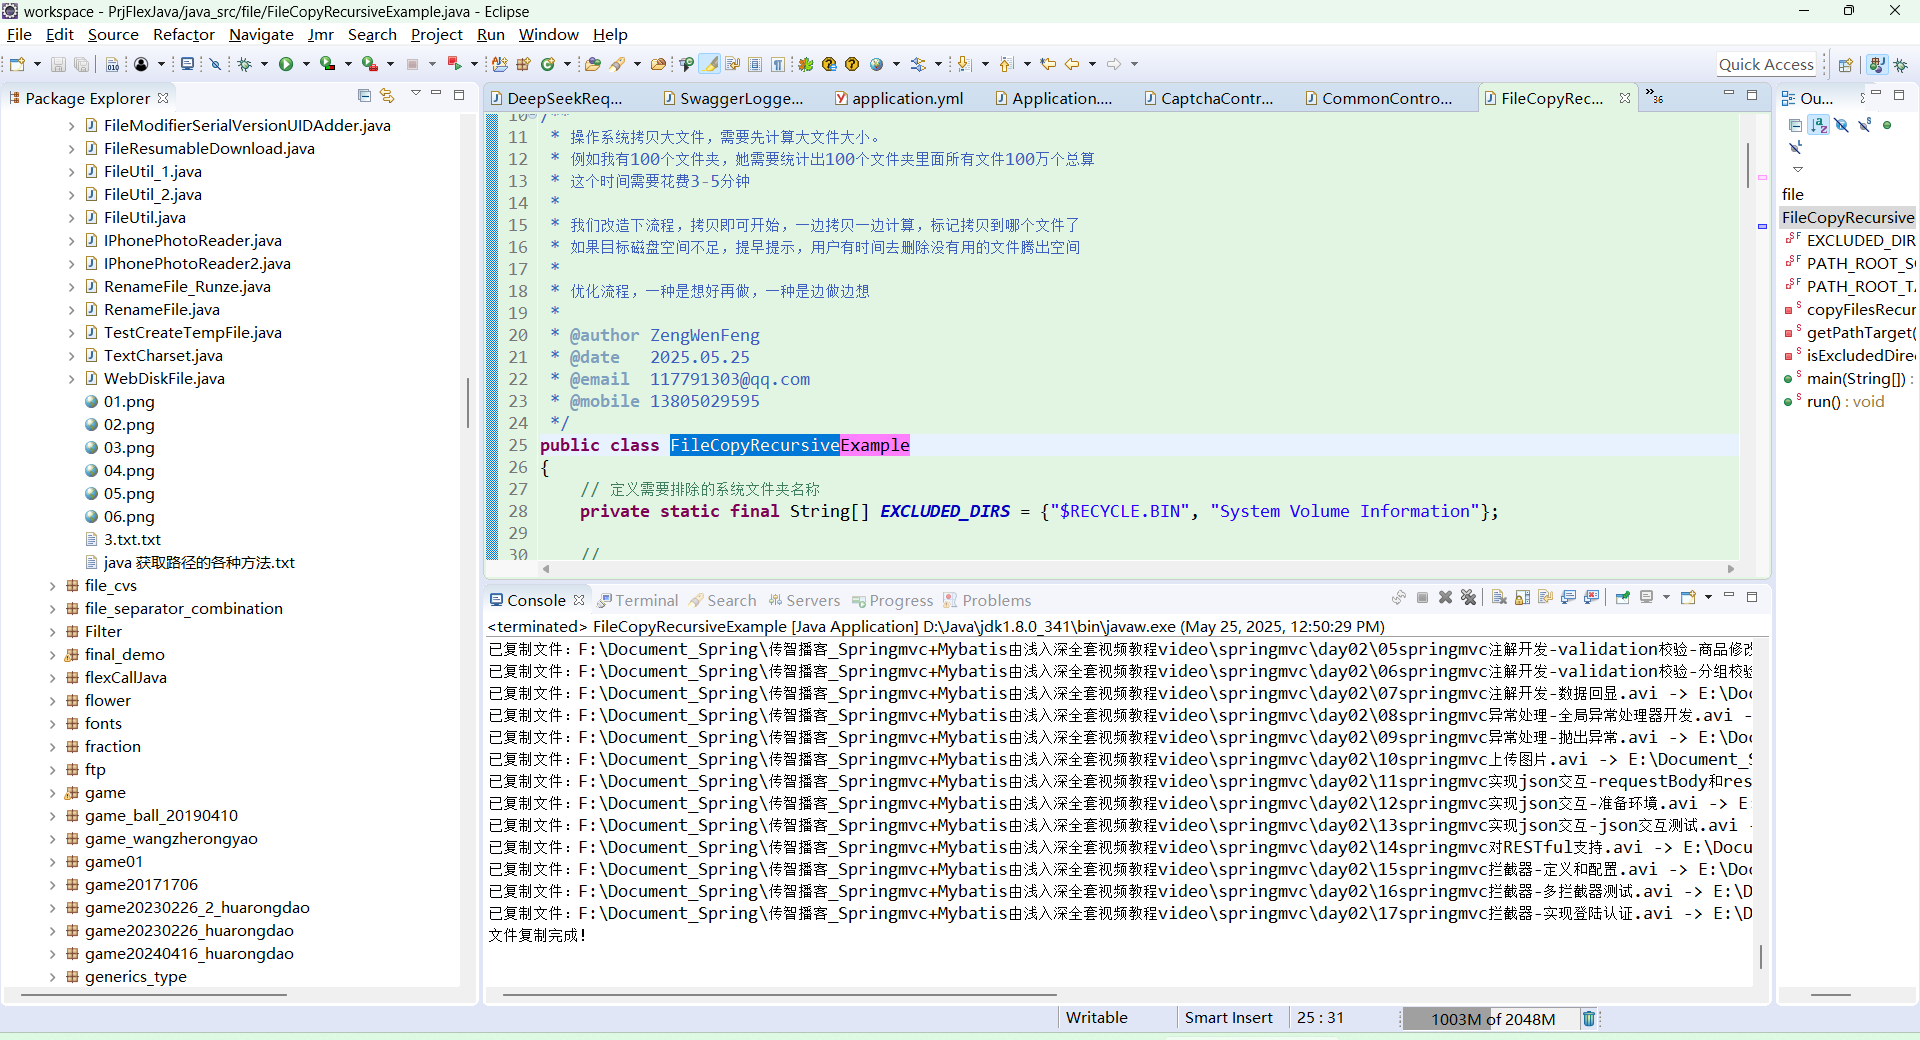Toggle Hide Local Types in the Outline

tap(1796, 148)
